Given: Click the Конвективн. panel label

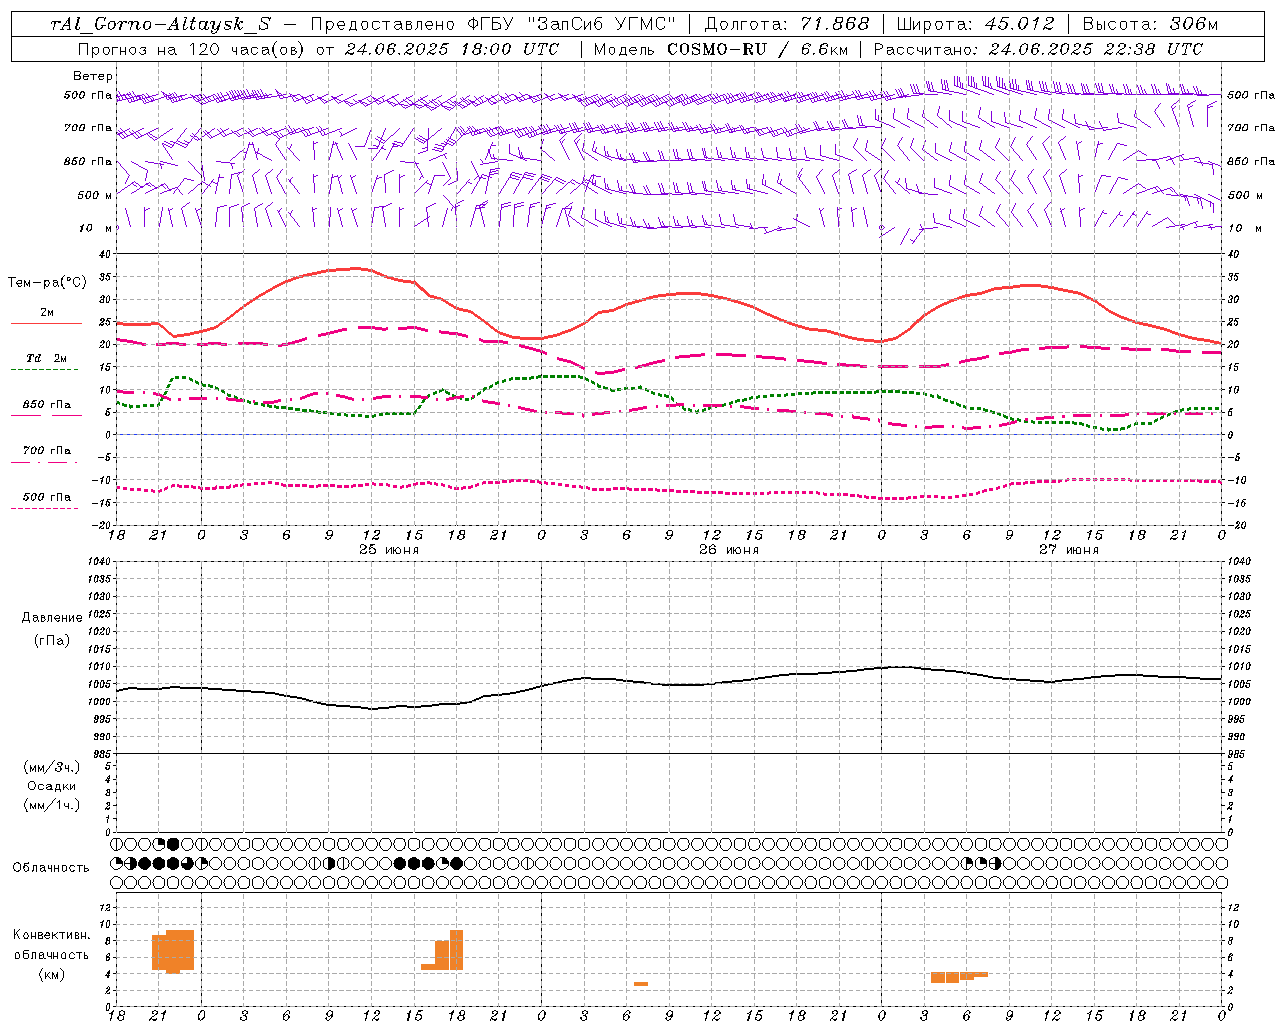Looking at the screenshot, I should pyautogui.click(x=52, y=935).
